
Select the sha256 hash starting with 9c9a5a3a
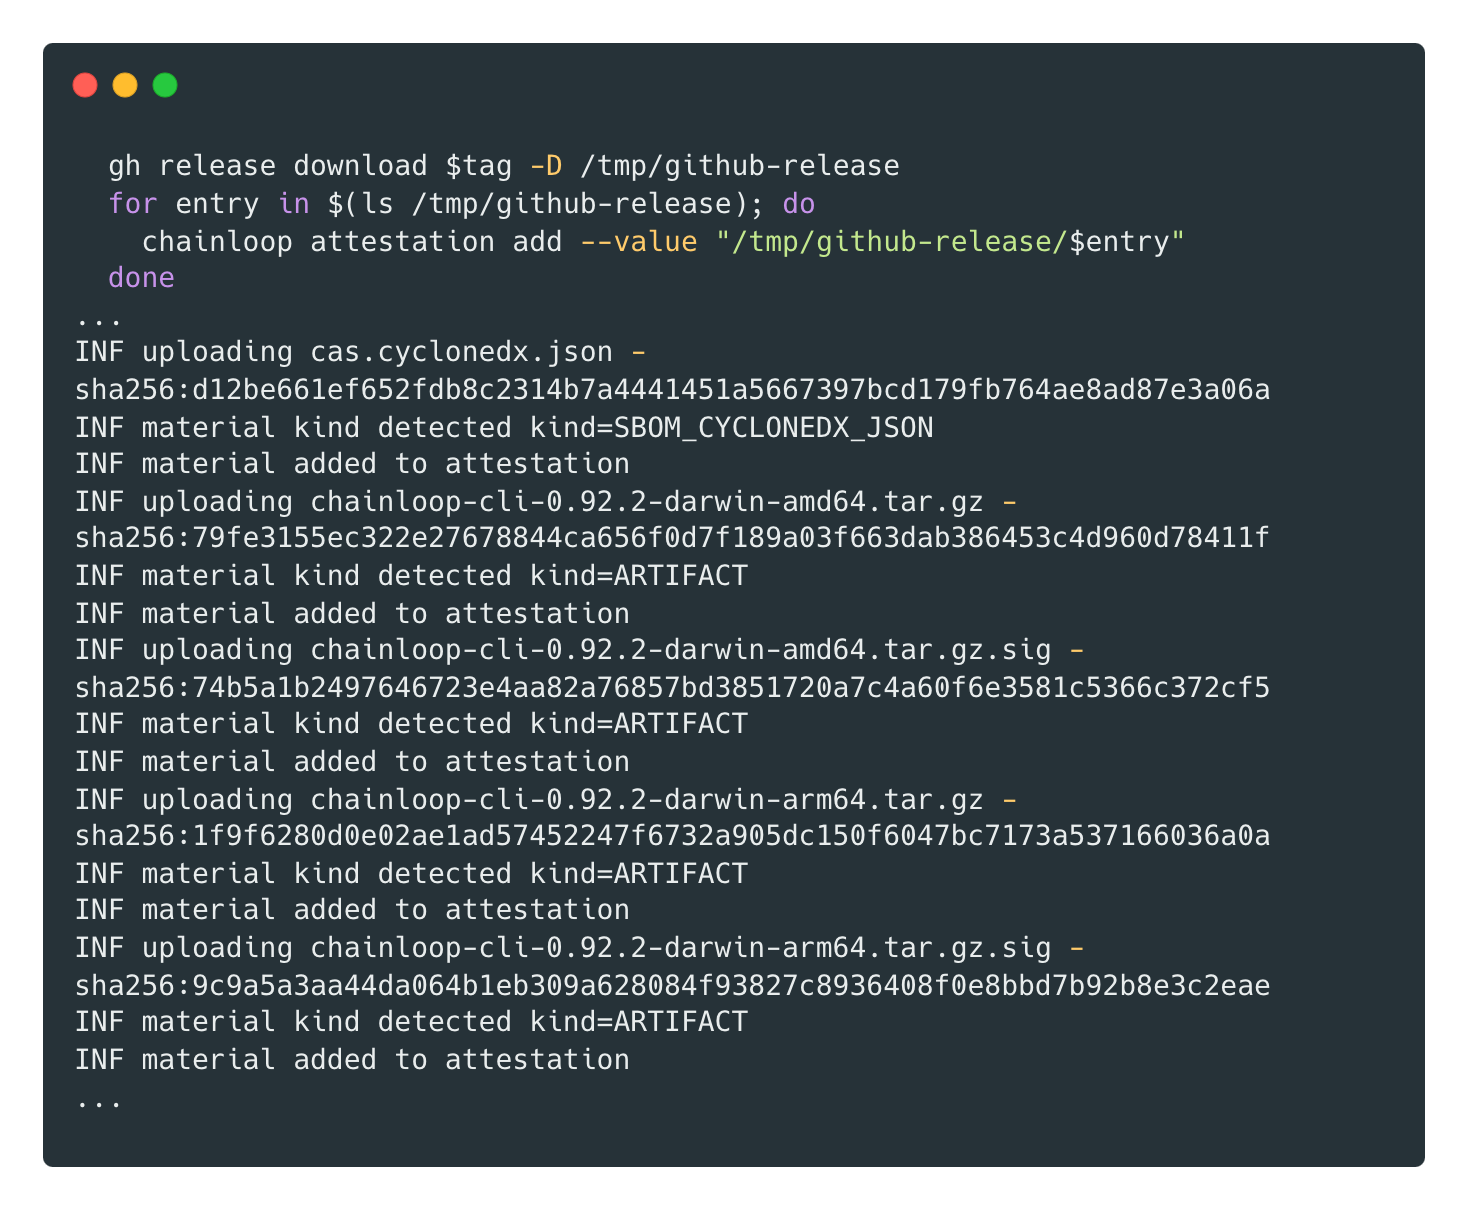pos(672,986)
